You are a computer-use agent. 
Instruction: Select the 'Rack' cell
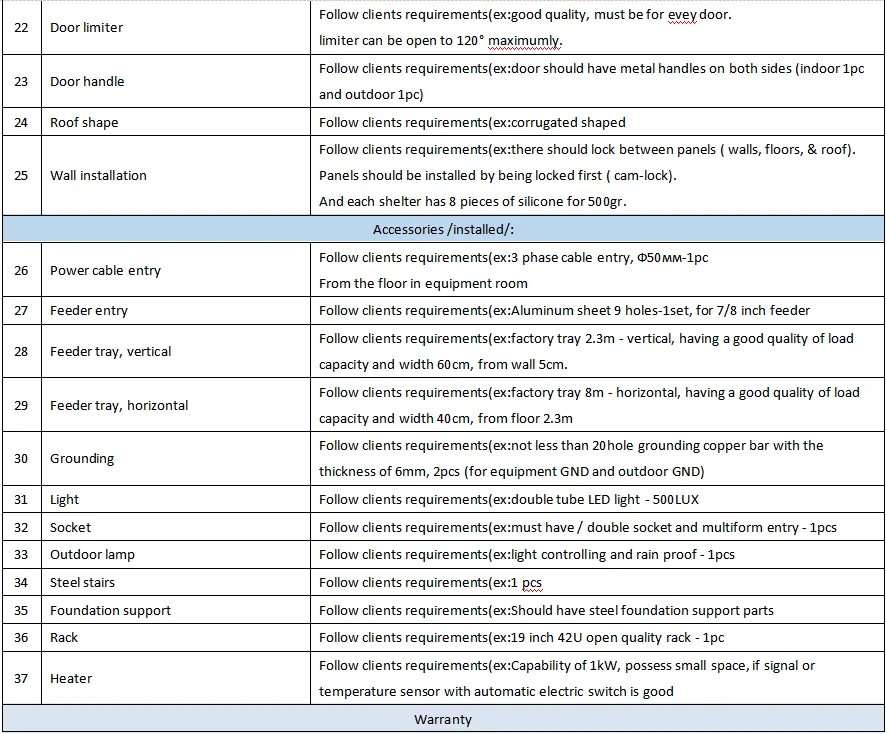click(176, 637)
